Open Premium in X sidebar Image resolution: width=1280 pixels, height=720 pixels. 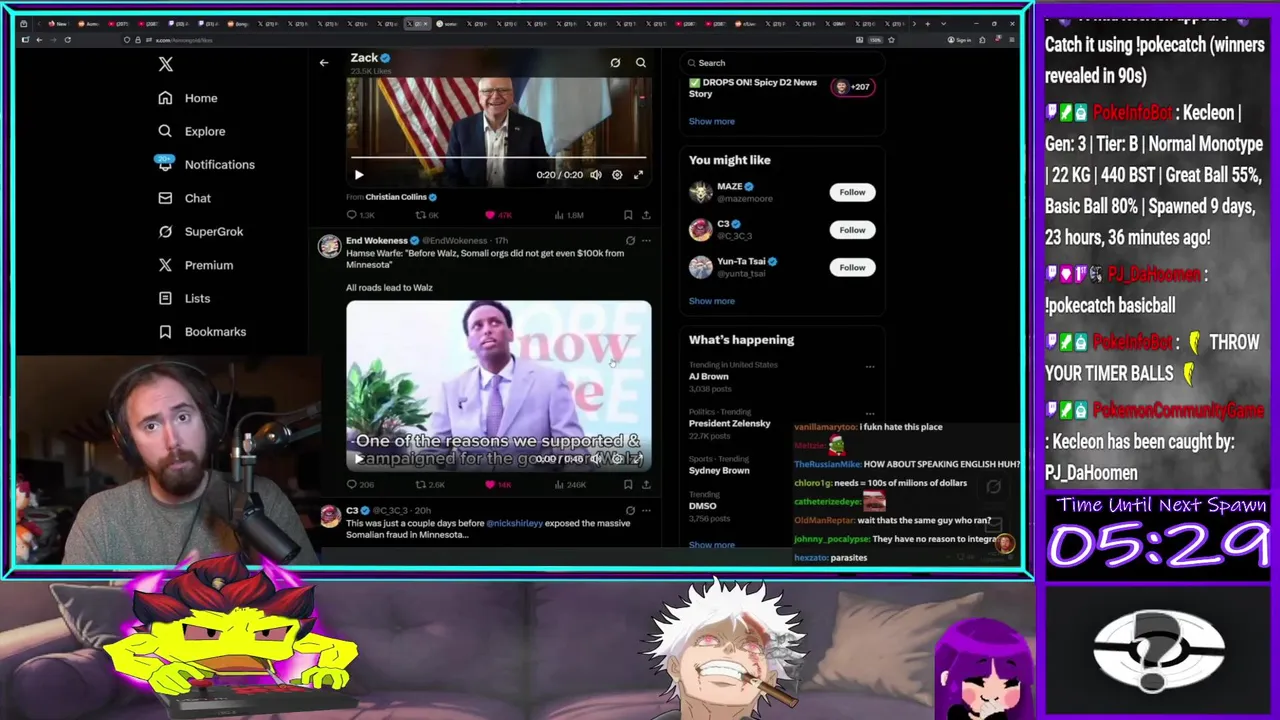coord(196,265)
